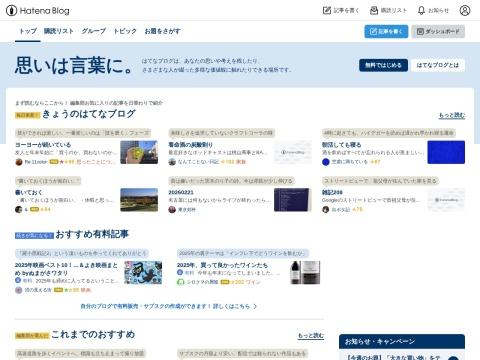Open the movie illustration thumbnail
This screenshot has width=480, height=360.
pyautogui.click(x=143, y=272)
